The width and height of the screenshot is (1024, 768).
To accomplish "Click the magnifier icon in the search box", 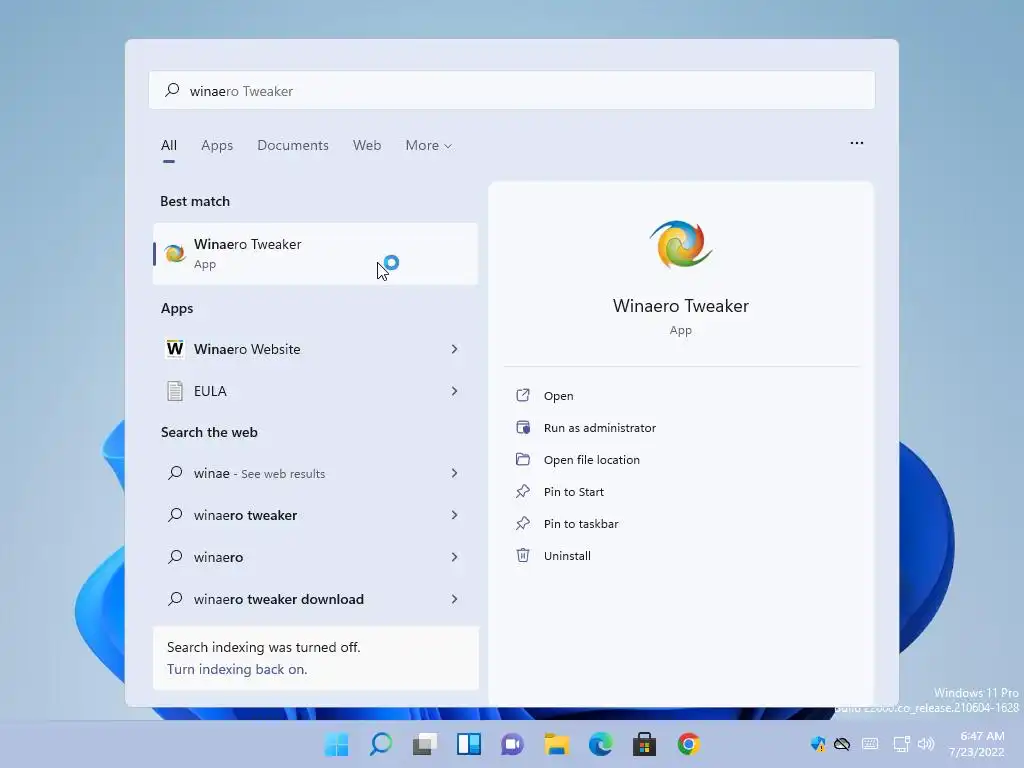I will [x=172, y=90].
